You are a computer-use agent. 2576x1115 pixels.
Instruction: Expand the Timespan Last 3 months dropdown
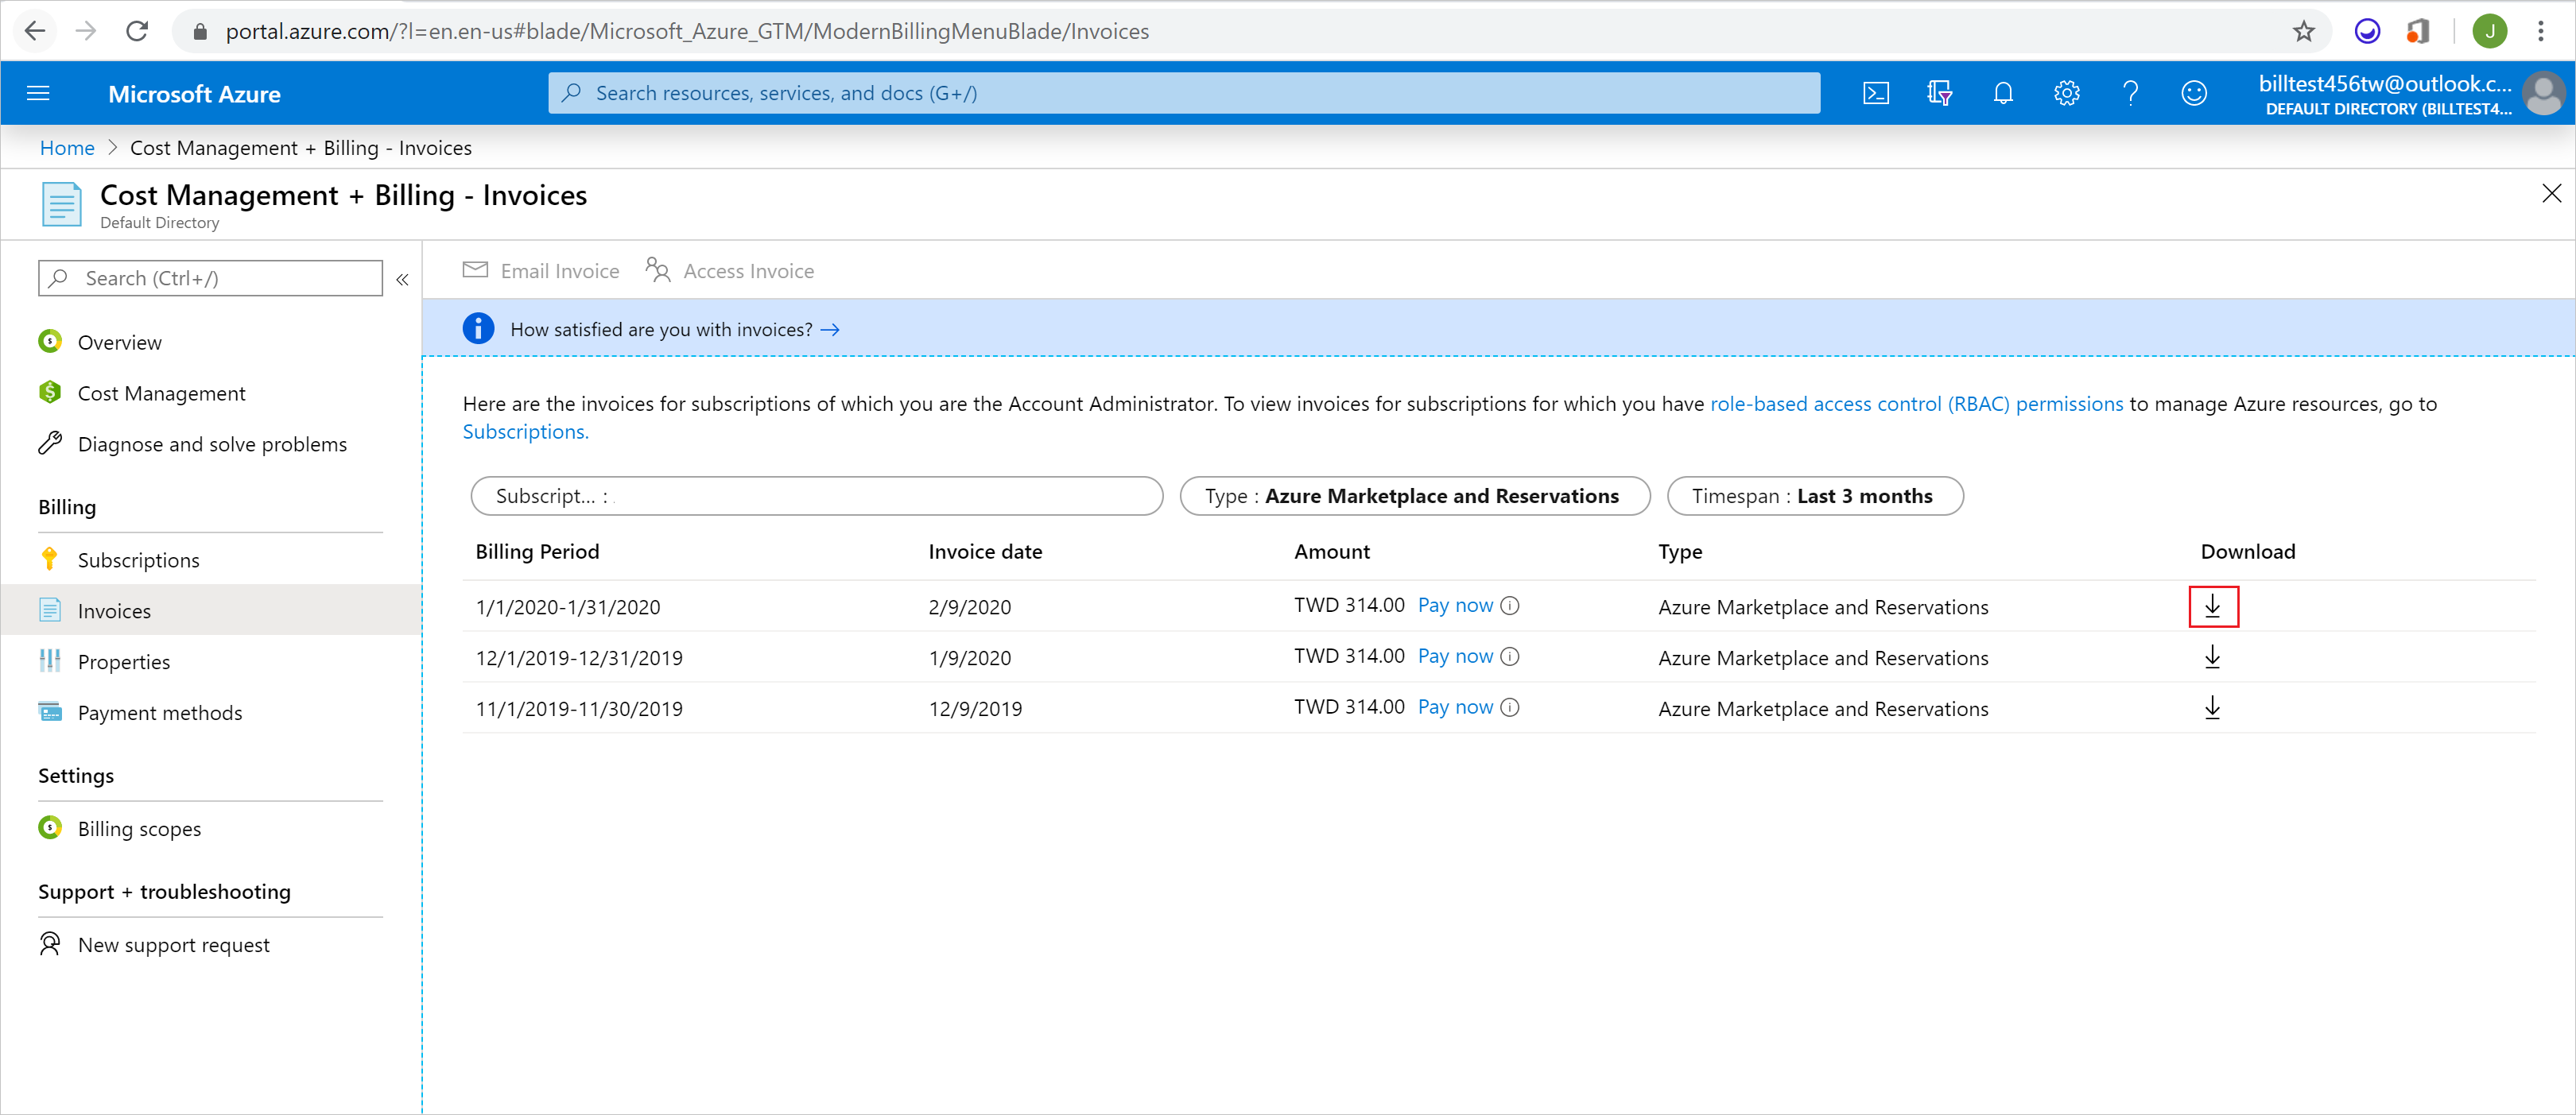(1815, 496)
